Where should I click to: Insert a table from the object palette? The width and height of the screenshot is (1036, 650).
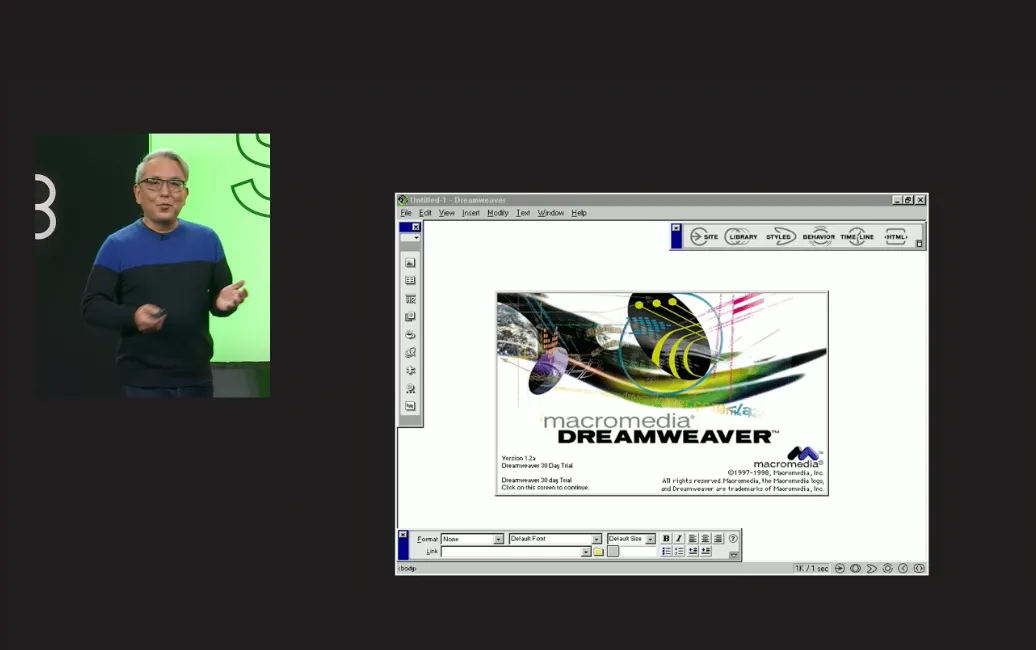410,280
